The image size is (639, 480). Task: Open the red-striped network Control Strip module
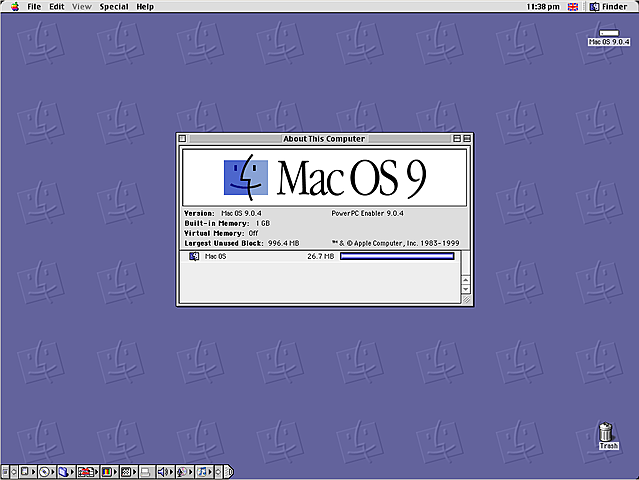pyautogui.click(x=88, y=472)
